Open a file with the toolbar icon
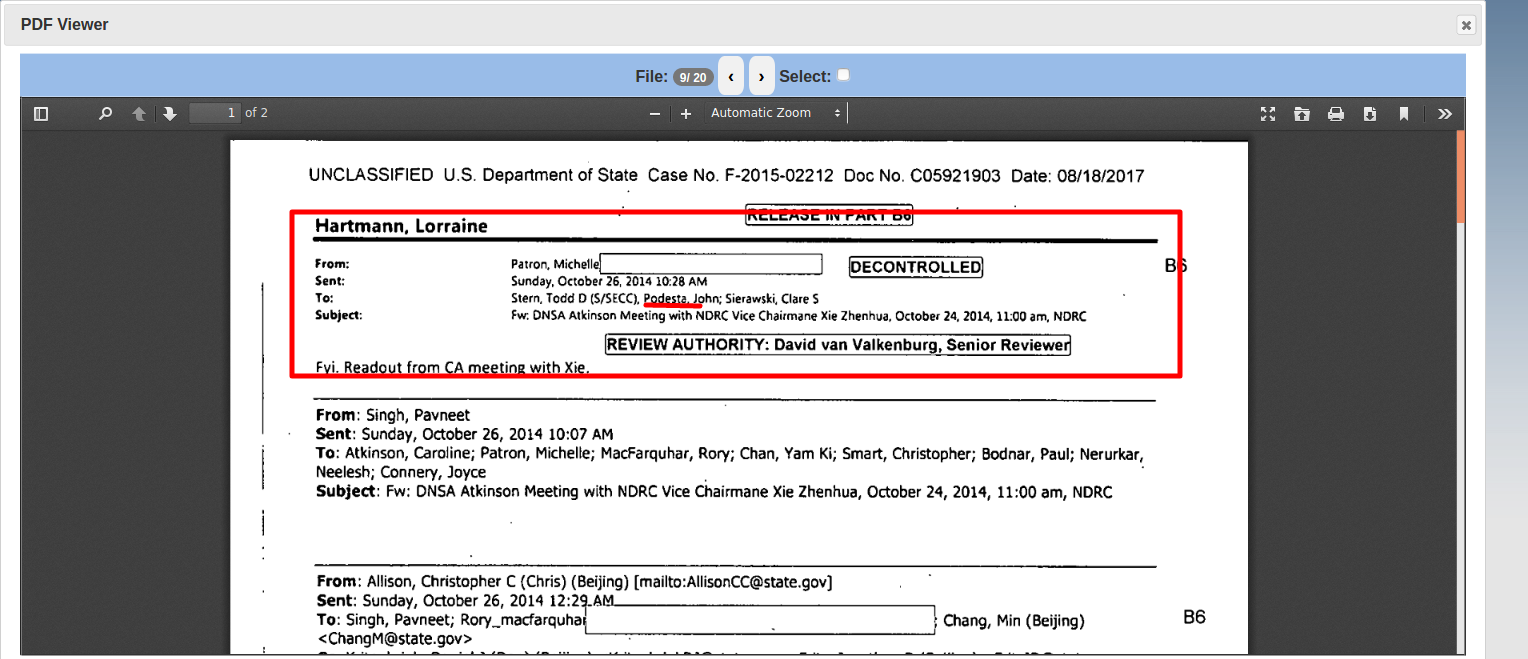 pyautogui.click(x=1301, y=114)
